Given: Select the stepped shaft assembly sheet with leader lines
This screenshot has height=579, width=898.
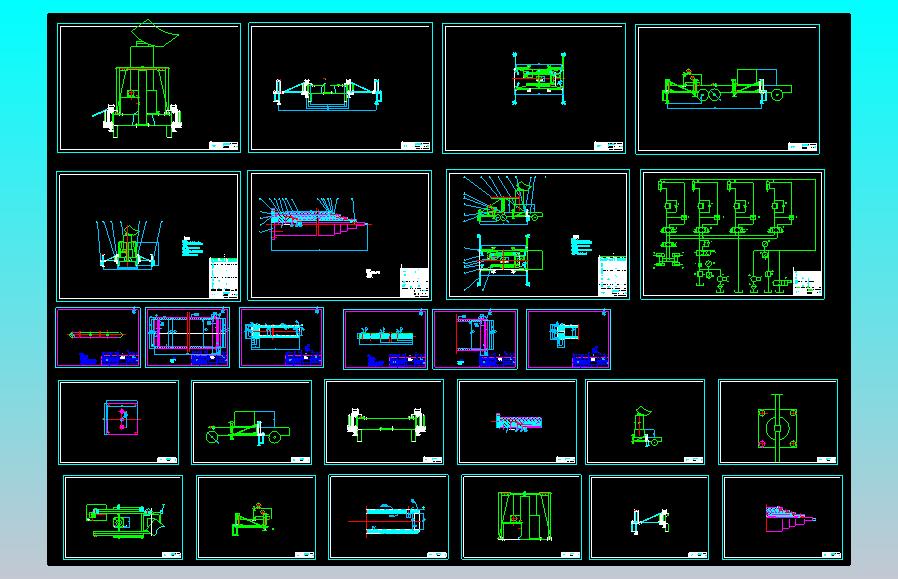Looking at the screenshot, I should pos(340,235).
